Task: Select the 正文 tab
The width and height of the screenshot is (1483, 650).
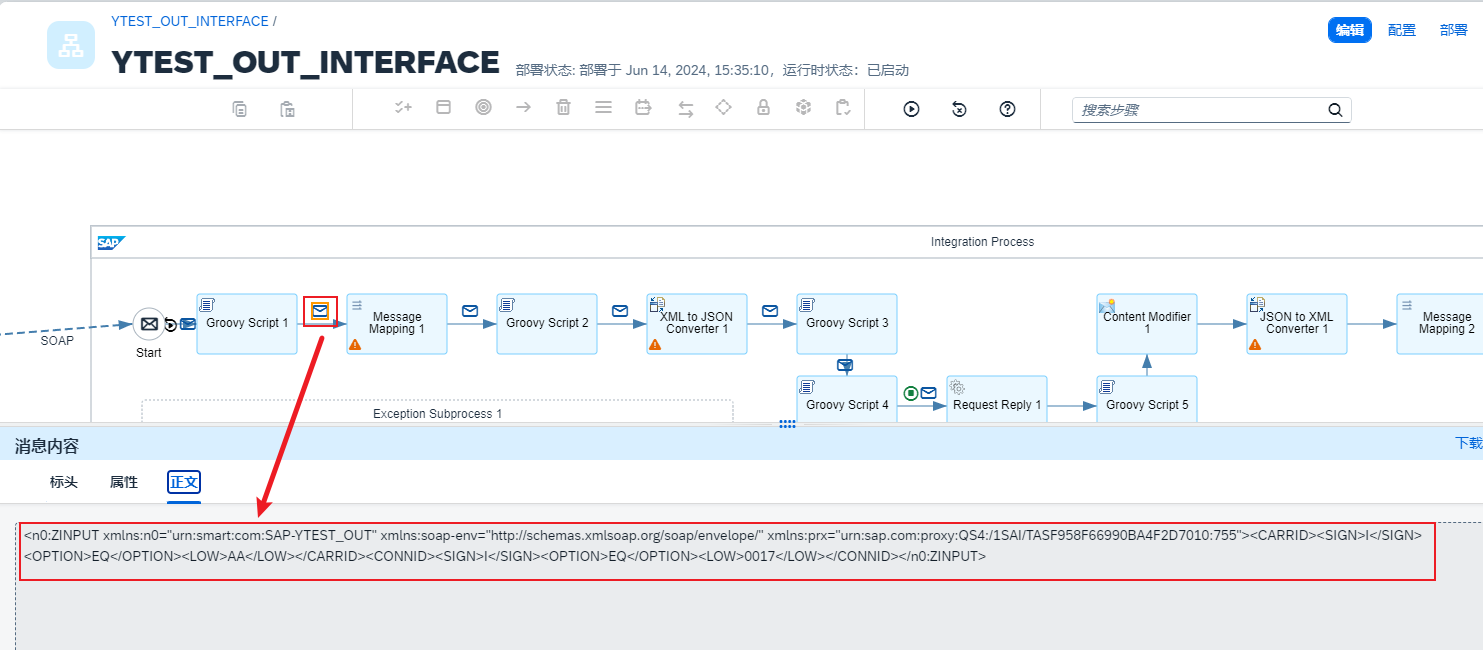Action: tap(184, 482)
